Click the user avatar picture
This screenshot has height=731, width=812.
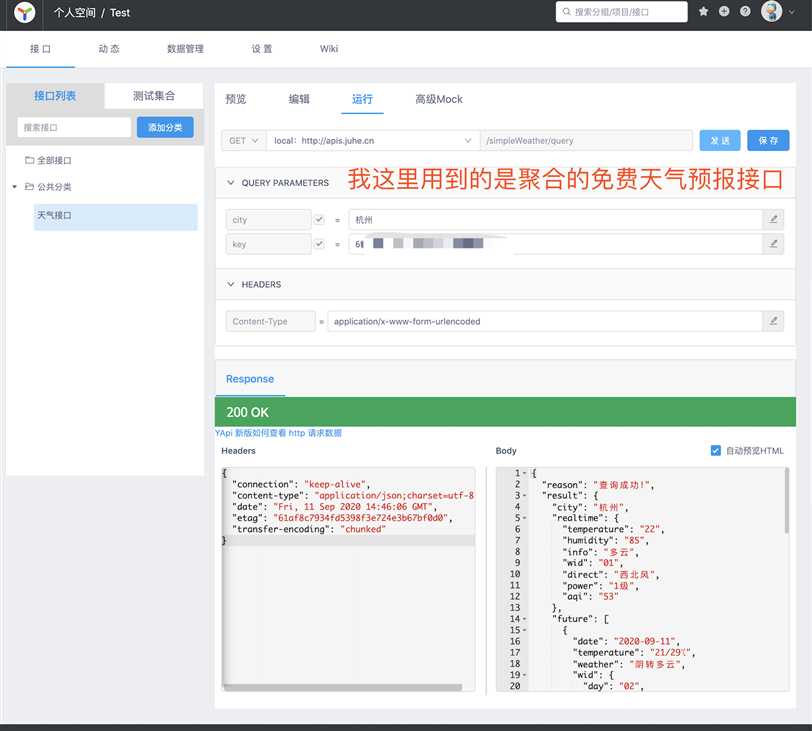click(771, 11)
